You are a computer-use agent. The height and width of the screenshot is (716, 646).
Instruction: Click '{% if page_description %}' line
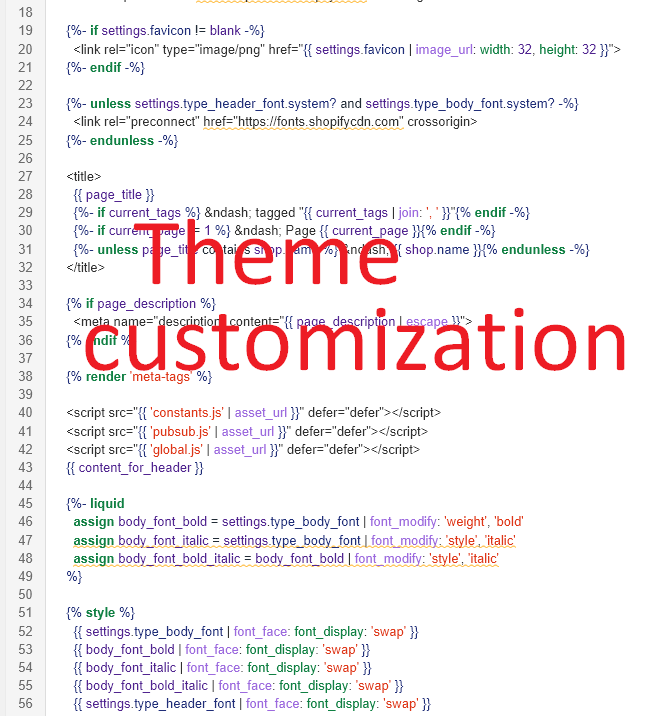(x=141, y=304)
